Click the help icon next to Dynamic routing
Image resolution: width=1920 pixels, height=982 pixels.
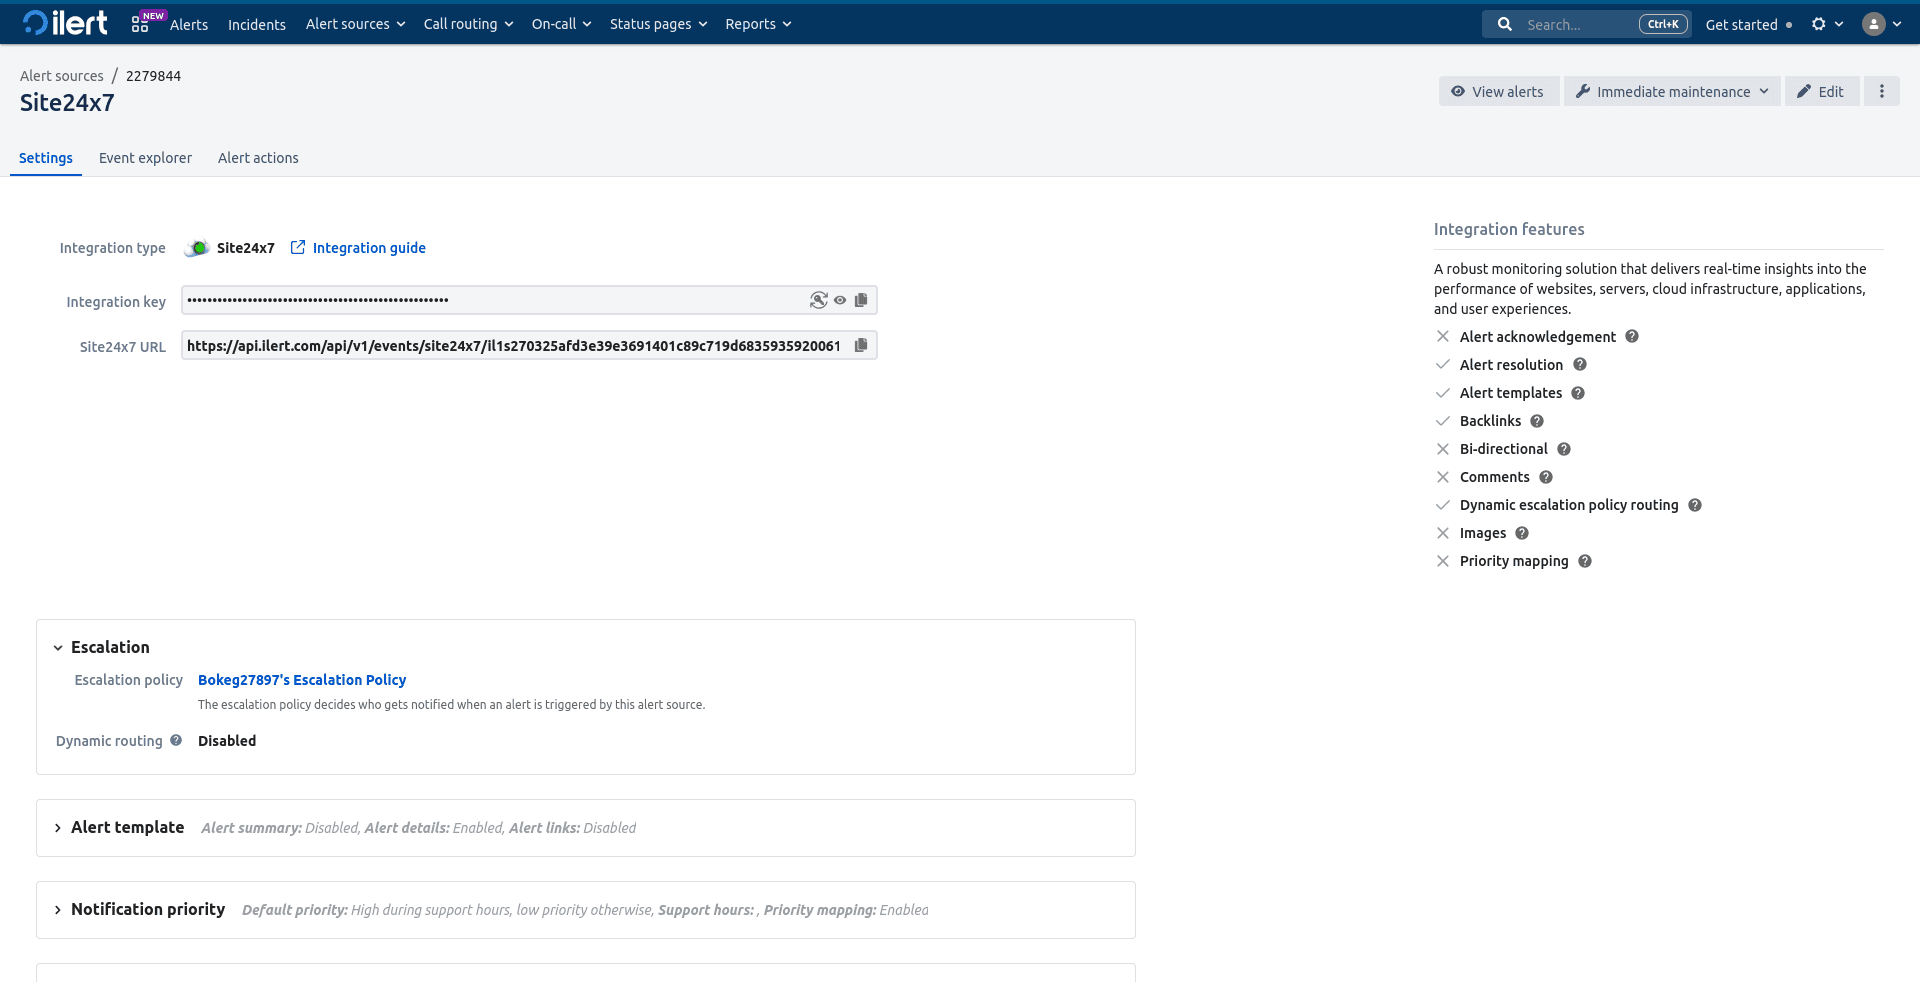pos(176,740)
